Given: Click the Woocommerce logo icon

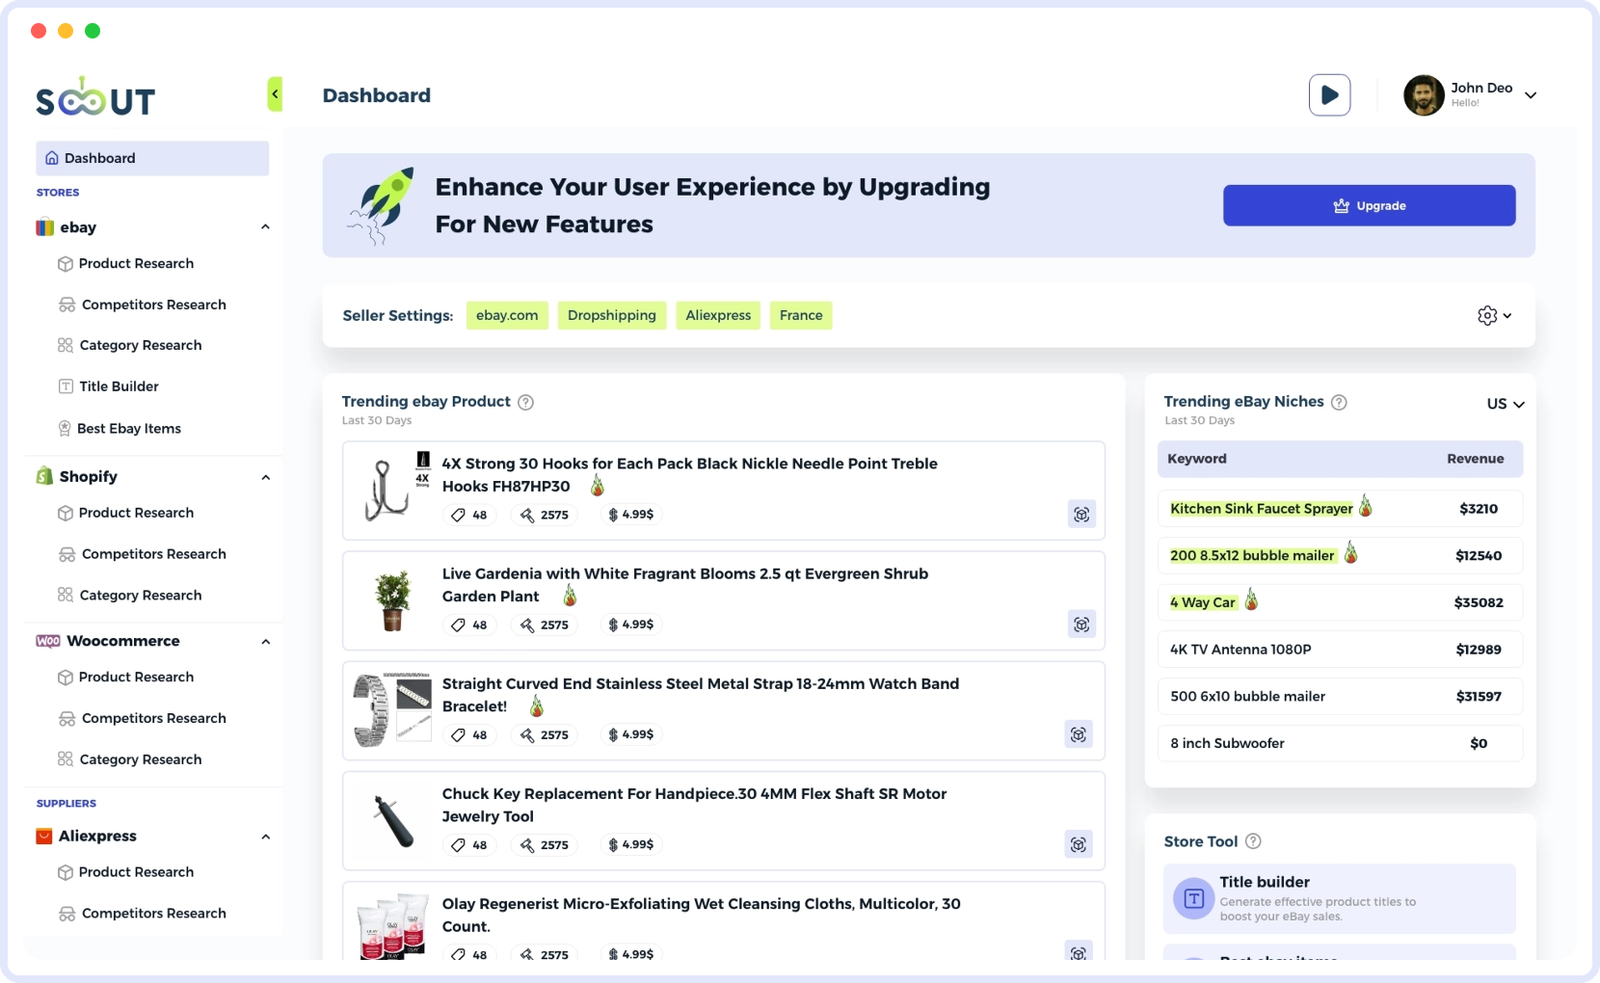Looking at the screenshot, I should (x=48, y=641).
